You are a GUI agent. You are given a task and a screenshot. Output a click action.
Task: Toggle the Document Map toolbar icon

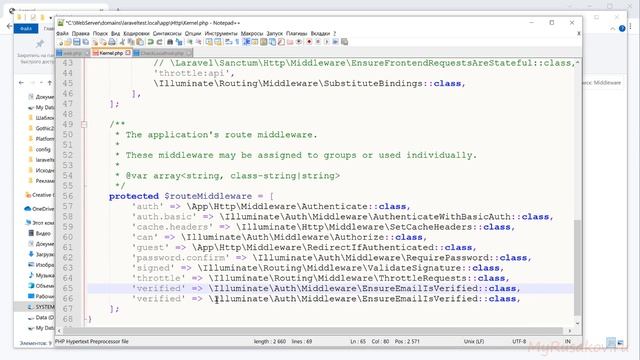tap(264, 42)
